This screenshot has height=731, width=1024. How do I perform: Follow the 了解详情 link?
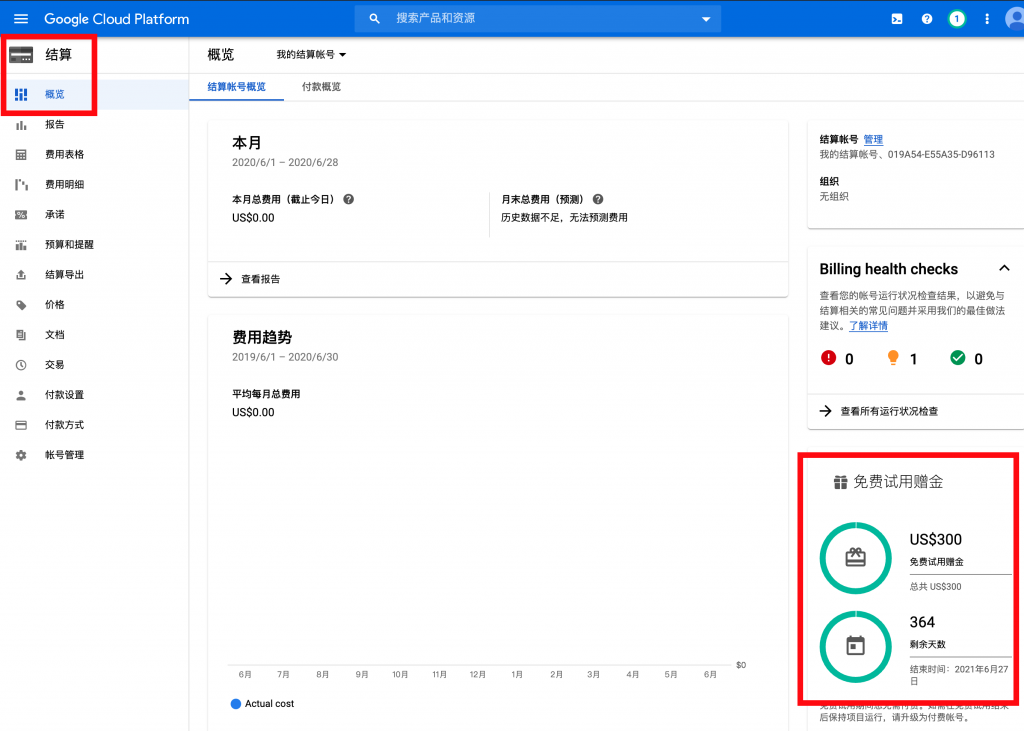pos(868,325)
